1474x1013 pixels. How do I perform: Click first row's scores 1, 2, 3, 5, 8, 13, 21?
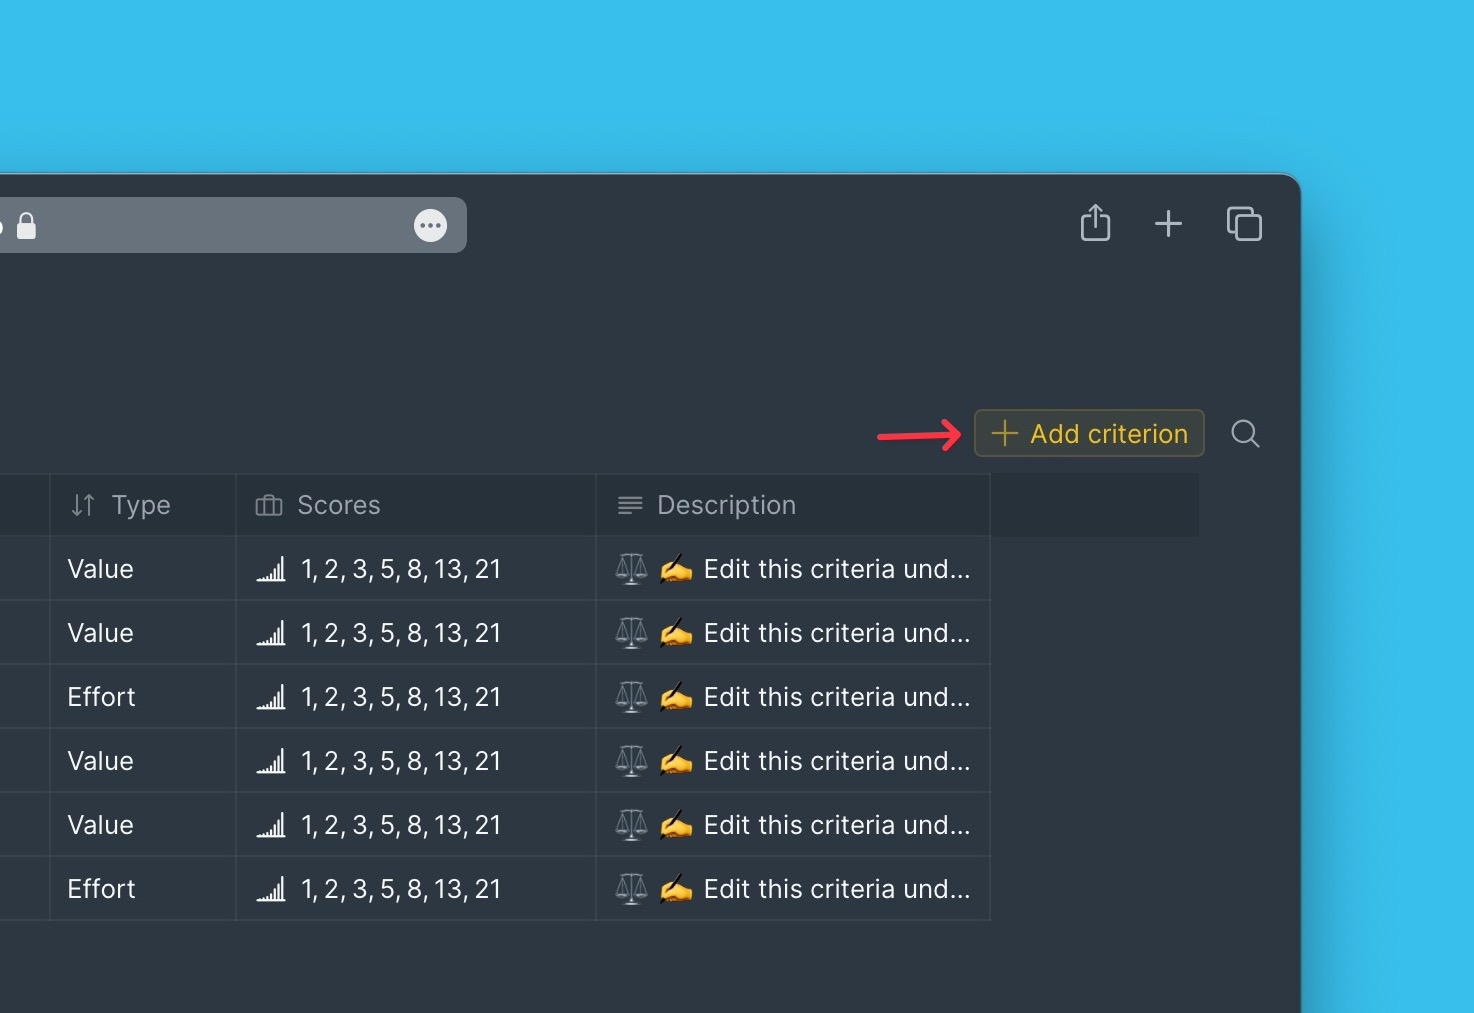[401, 569]
